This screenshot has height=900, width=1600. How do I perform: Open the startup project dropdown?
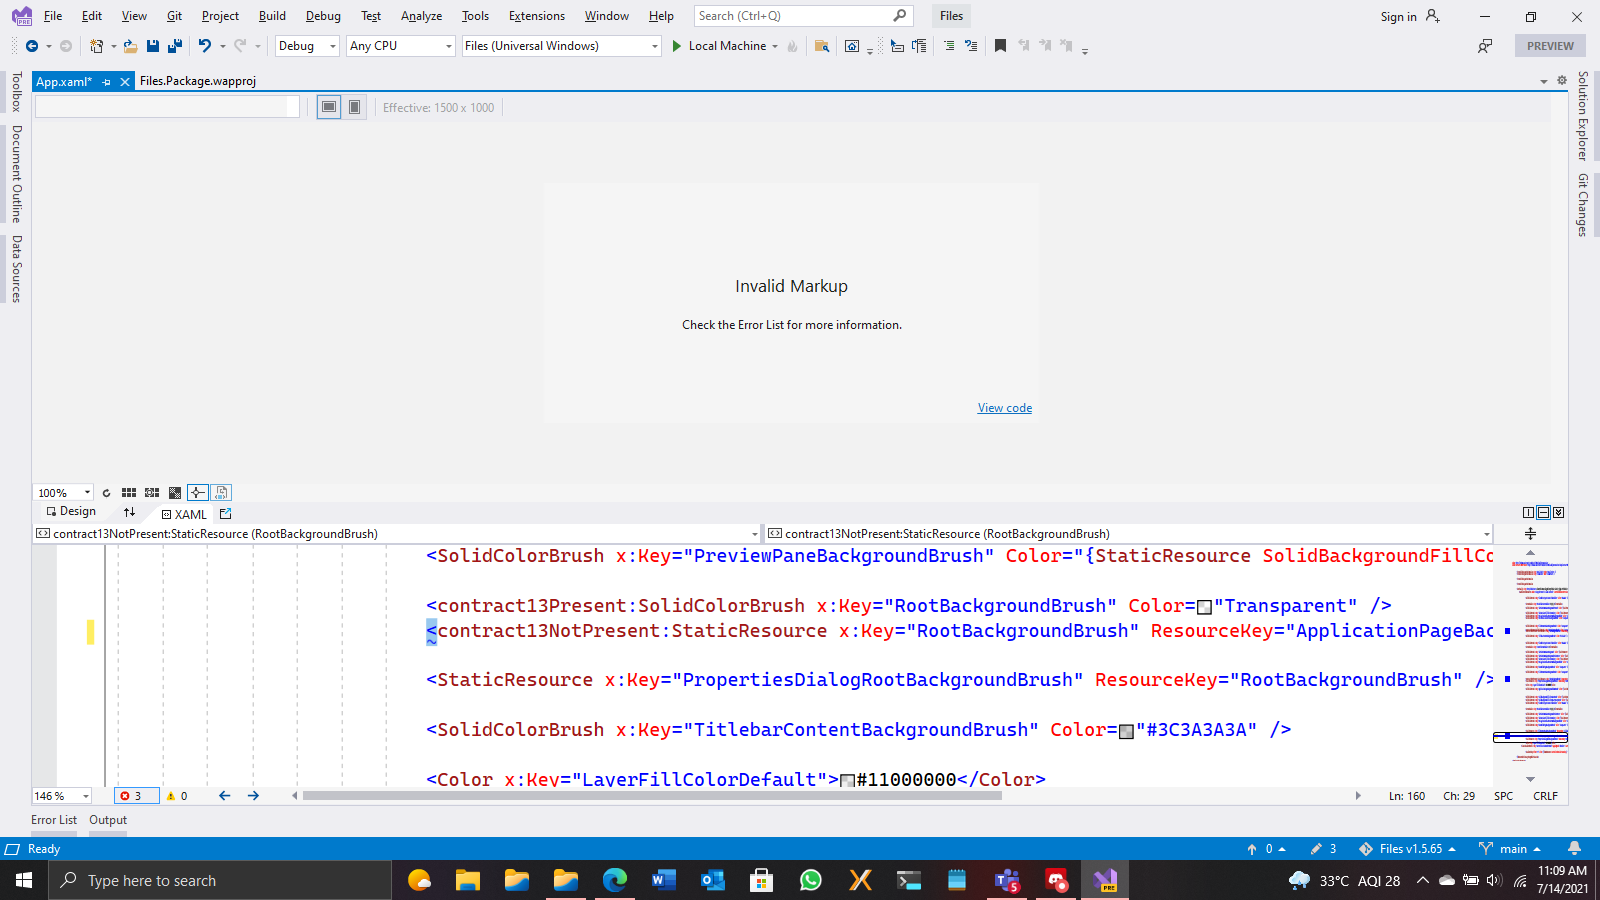coord(562,46)
